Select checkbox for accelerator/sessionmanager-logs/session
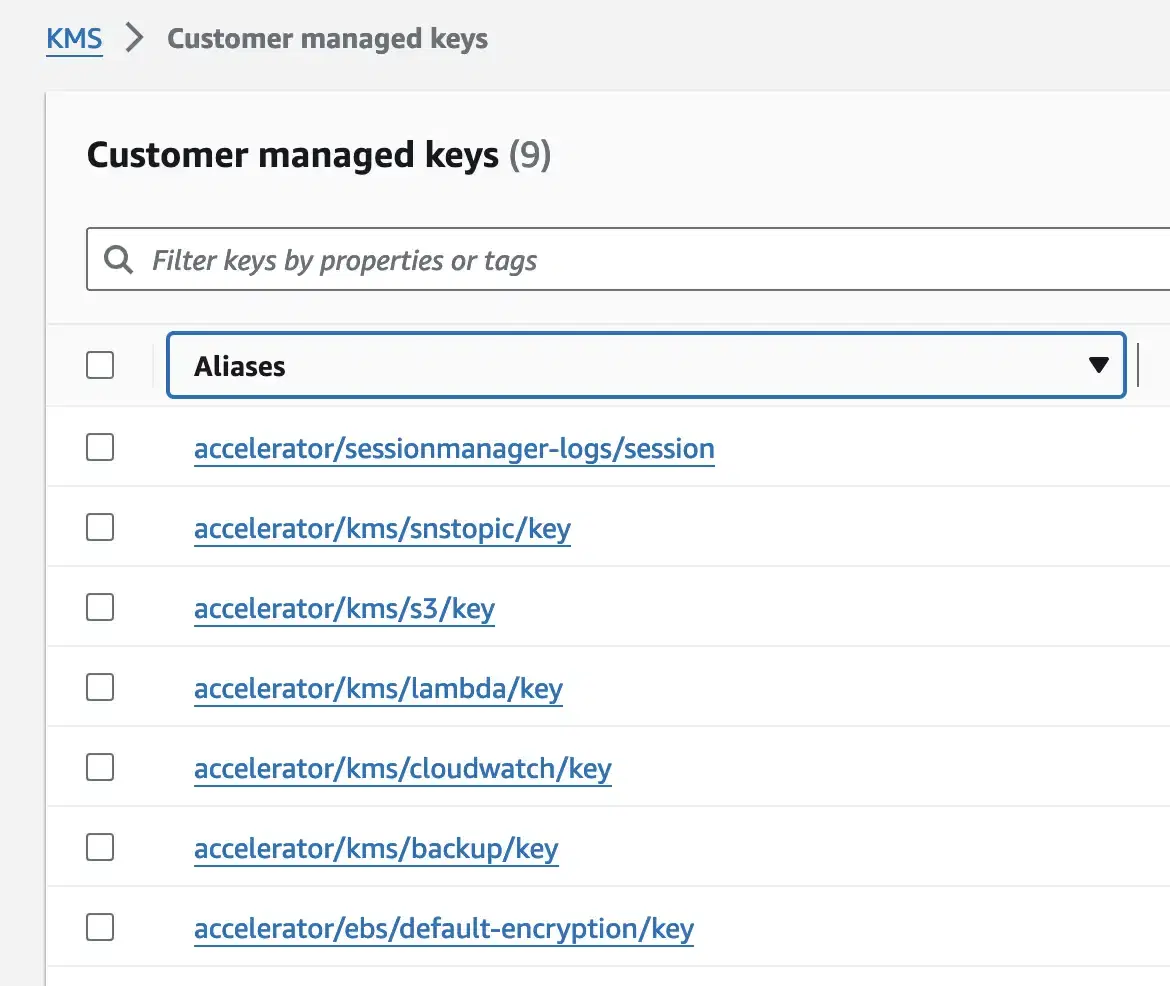Image resolution: width=1170 pixels, height=986 pixels. (x=100, y=447)
